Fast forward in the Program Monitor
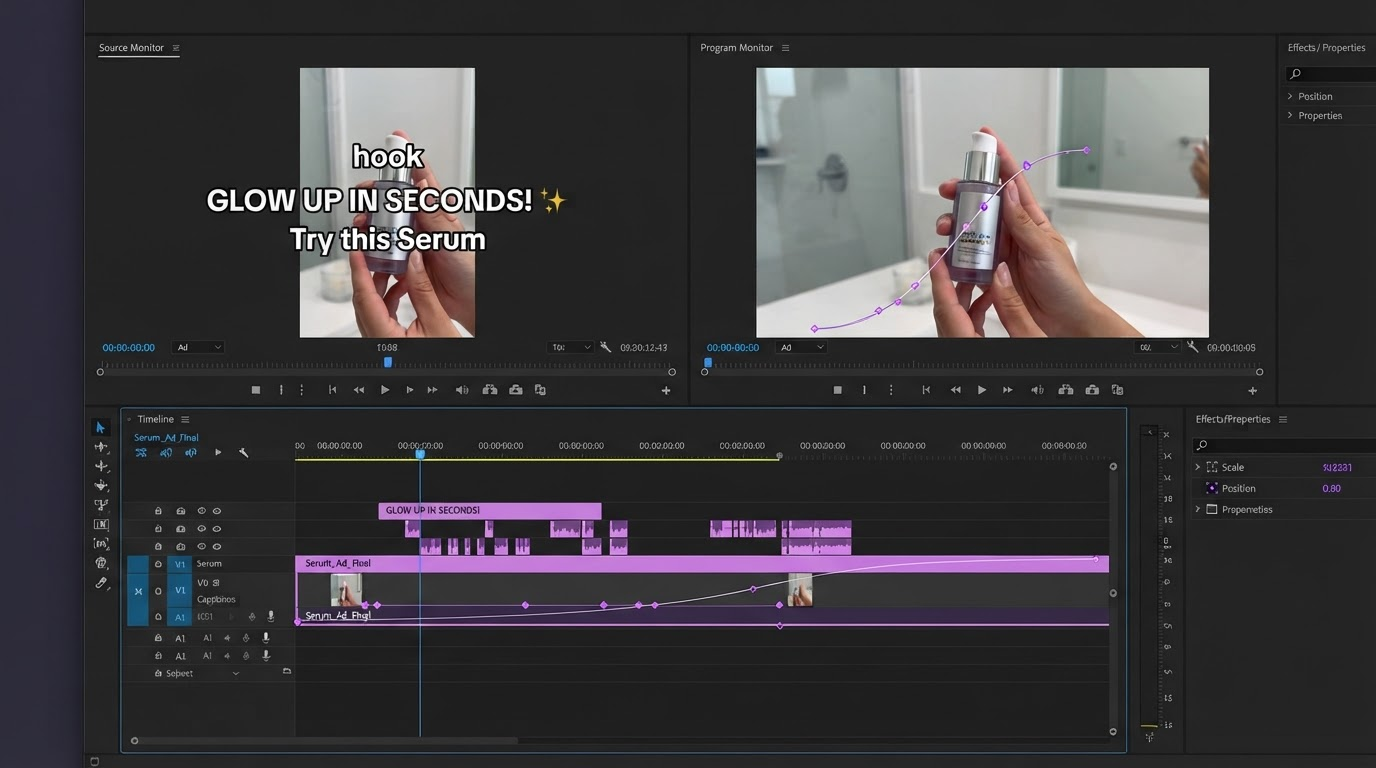The width and height of the screenshot is (1376, 768). tap(1008, 390)
